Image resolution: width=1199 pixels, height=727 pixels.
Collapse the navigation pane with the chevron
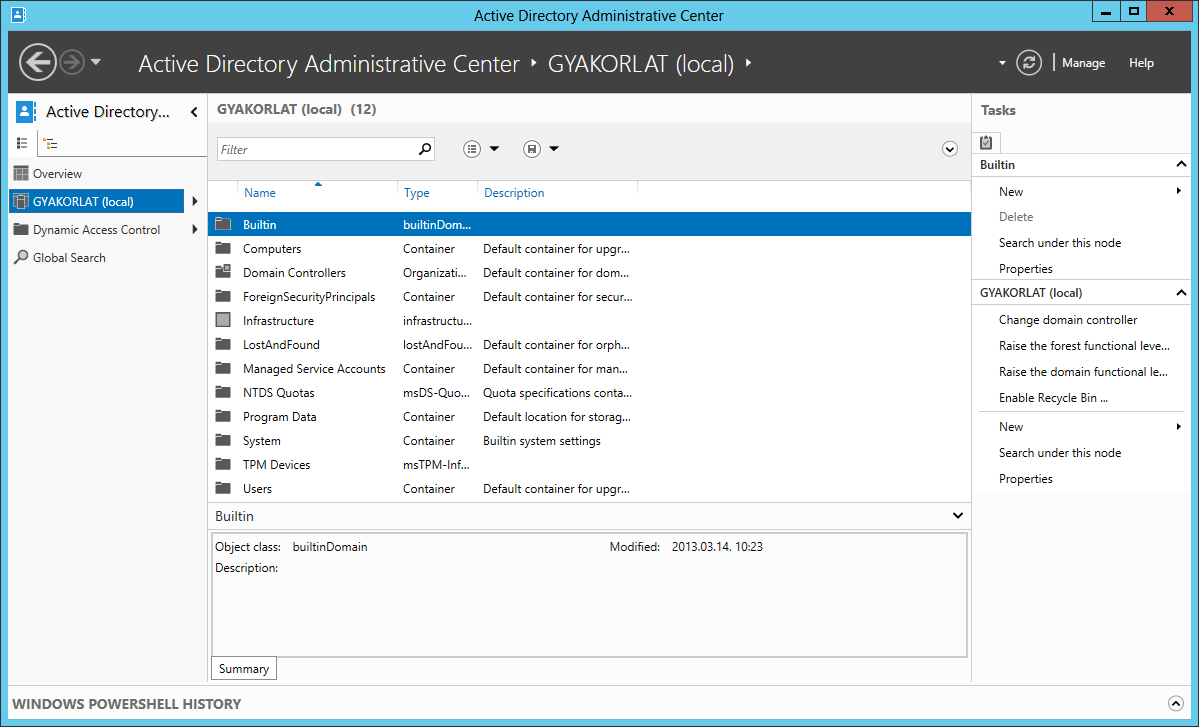pos(194,112)
